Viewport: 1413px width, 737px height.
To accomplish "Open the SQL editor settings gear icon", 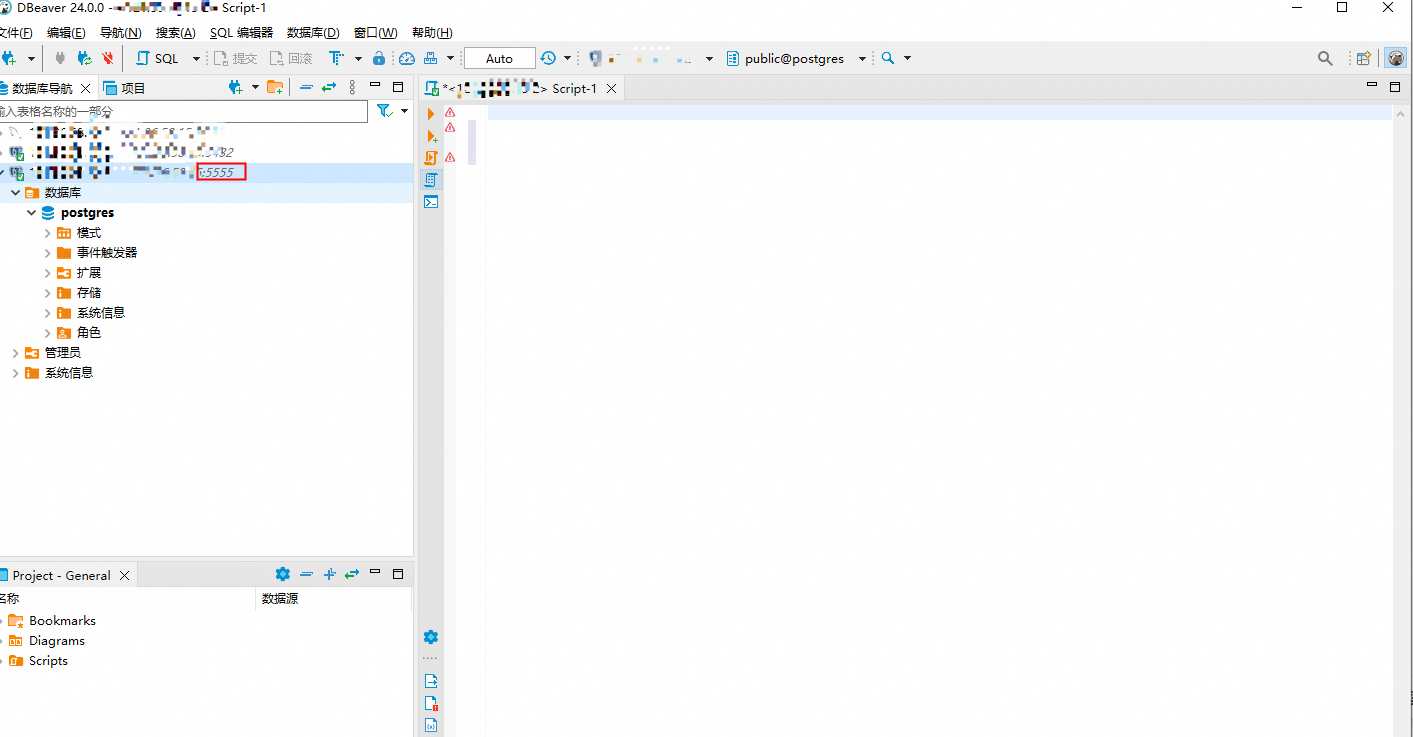I will click(x=431, y=637).
